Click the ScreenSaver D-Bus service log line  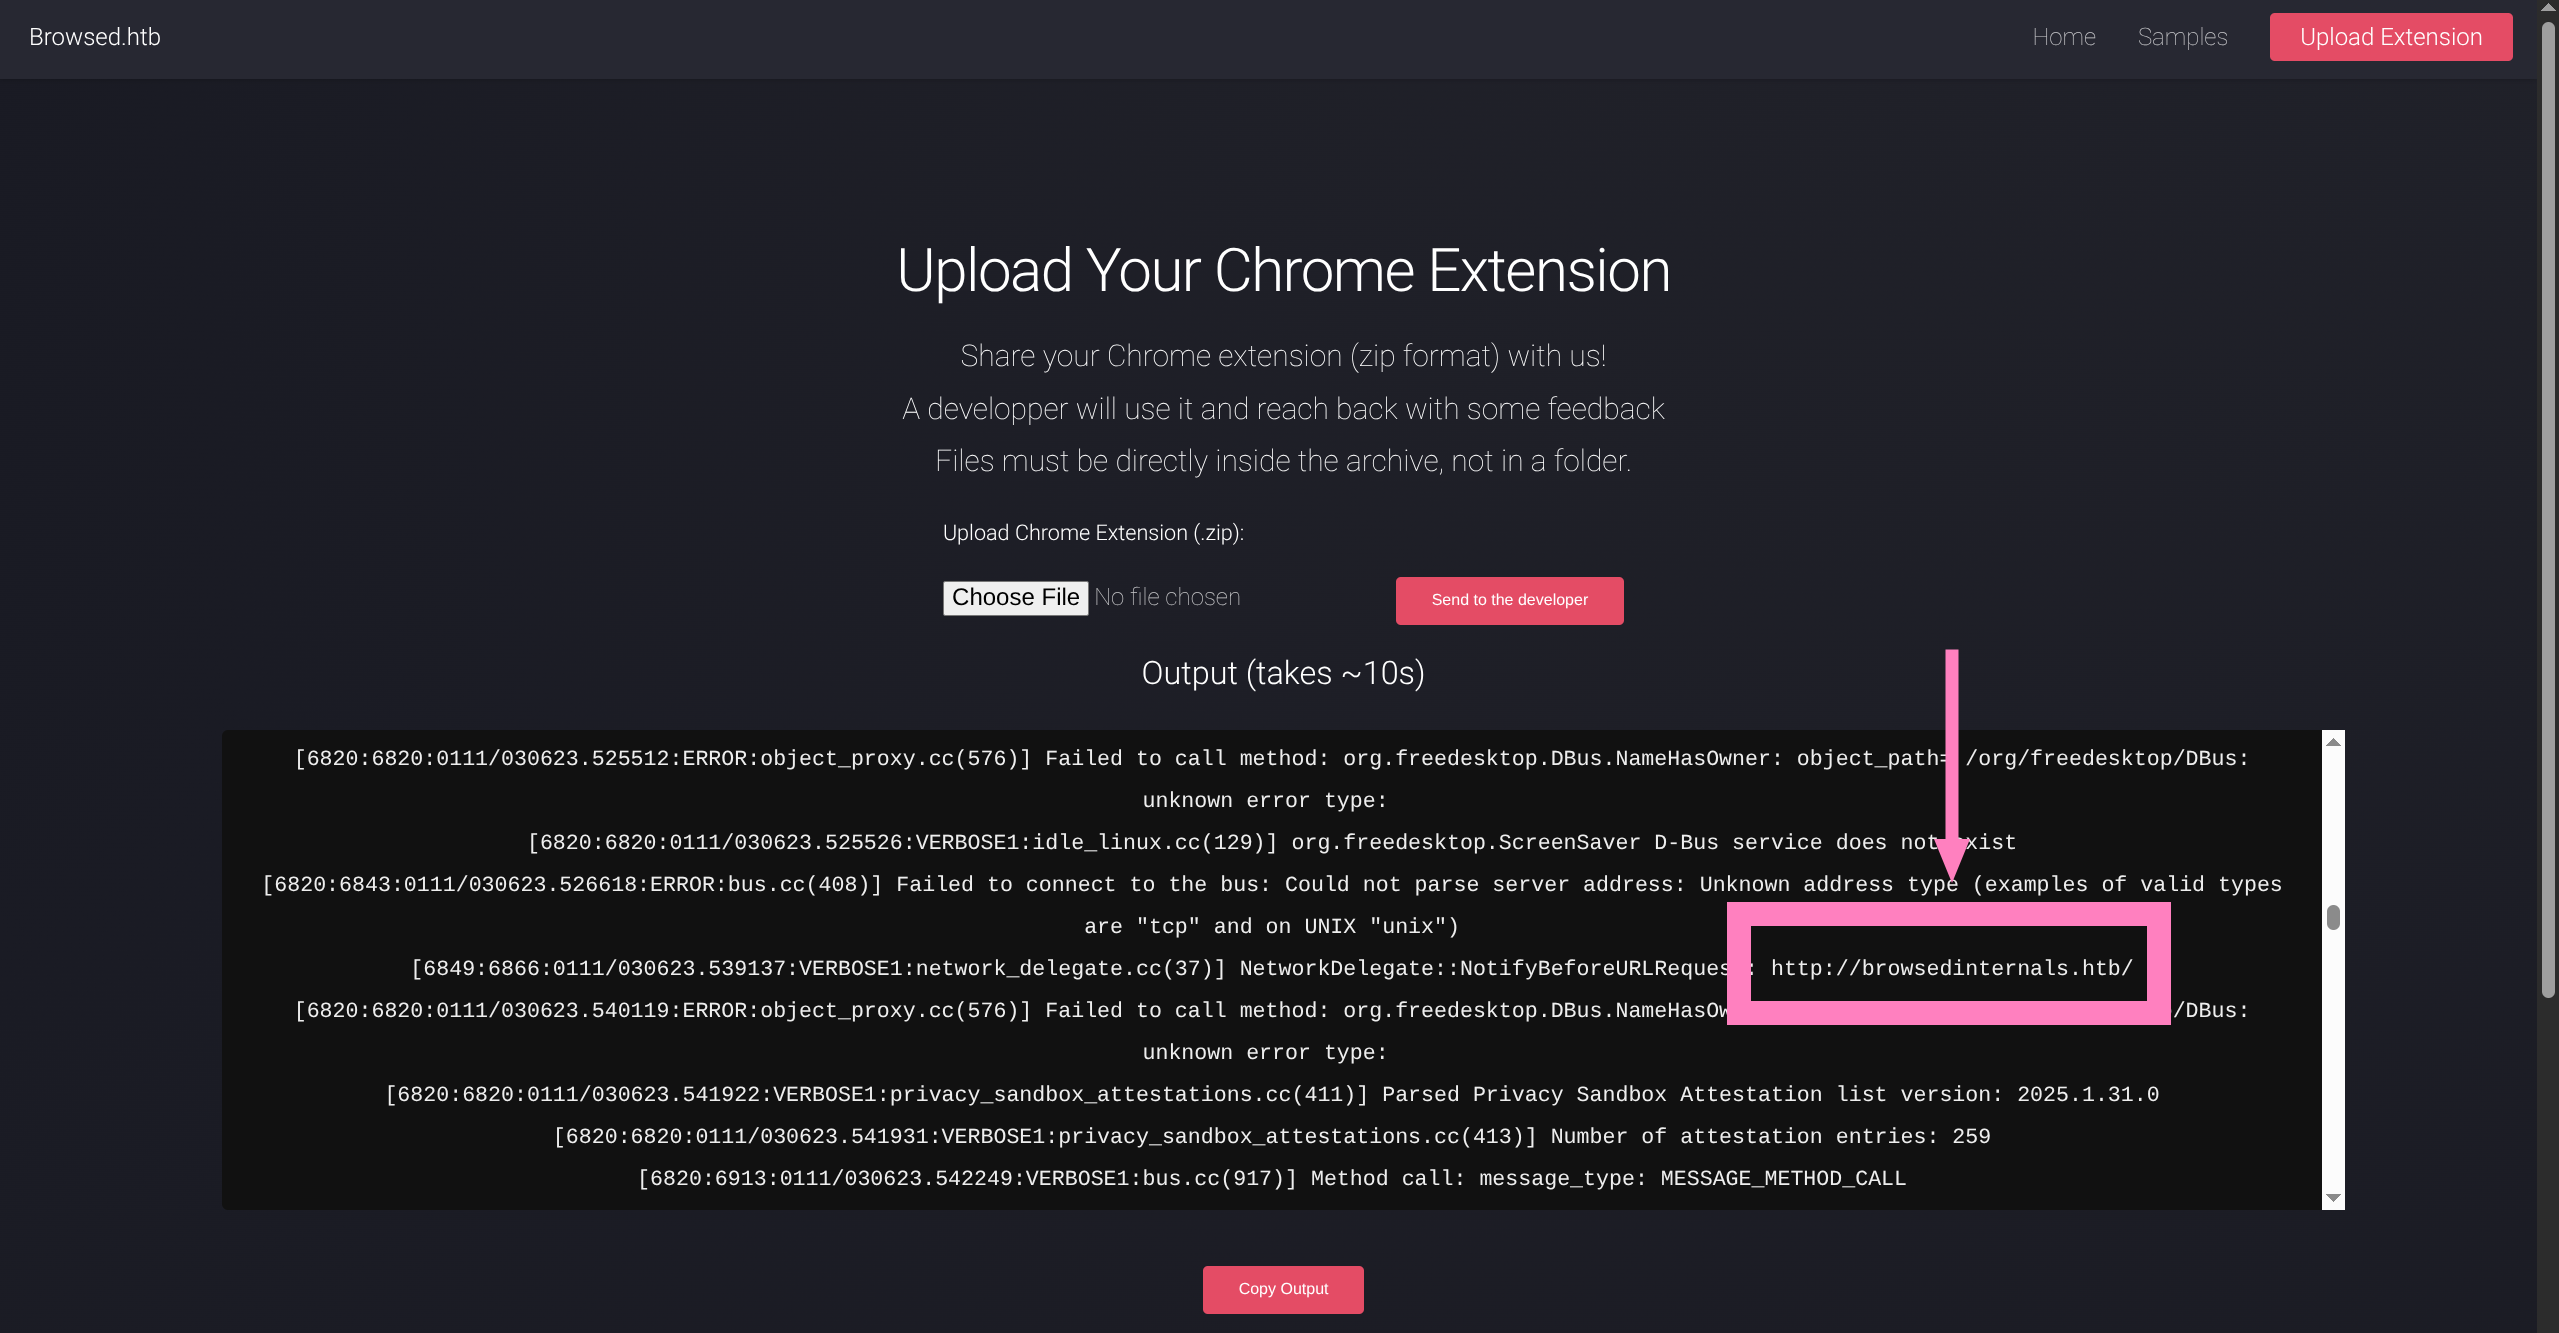coord(1271,842)
